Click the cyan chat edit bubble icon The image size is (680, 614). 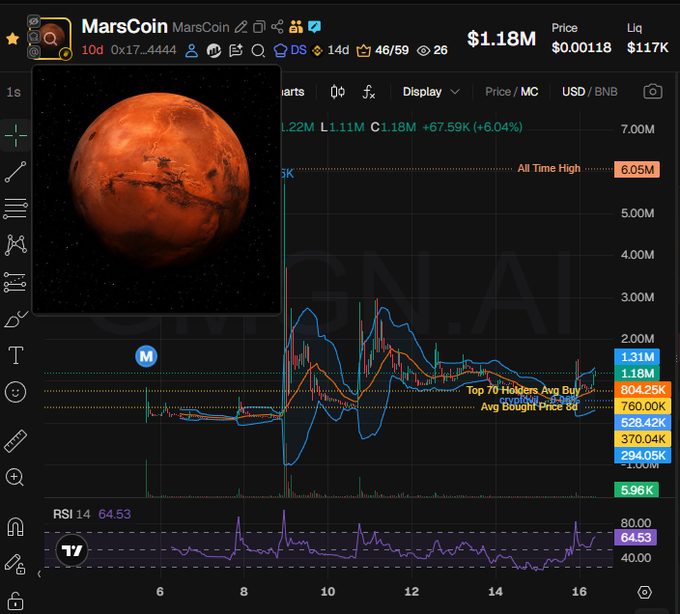(314, 27)
